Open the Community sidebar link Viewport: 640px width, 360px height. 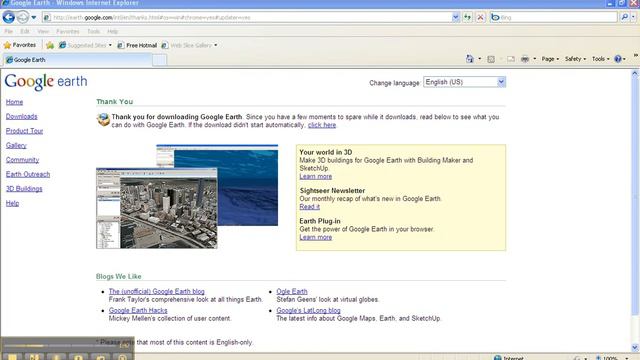click(x=22, y=160)
